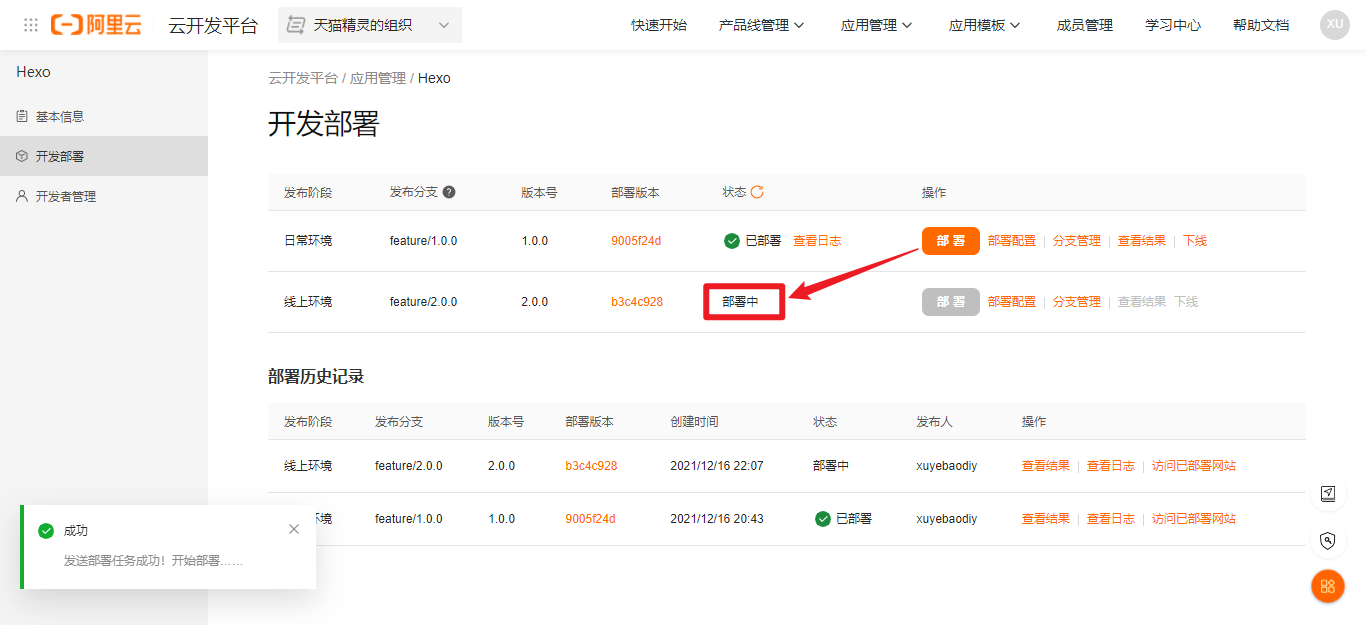Click 查看日志 in the 日常环境 row
The image size is (1366, 625).
[817, 241]
